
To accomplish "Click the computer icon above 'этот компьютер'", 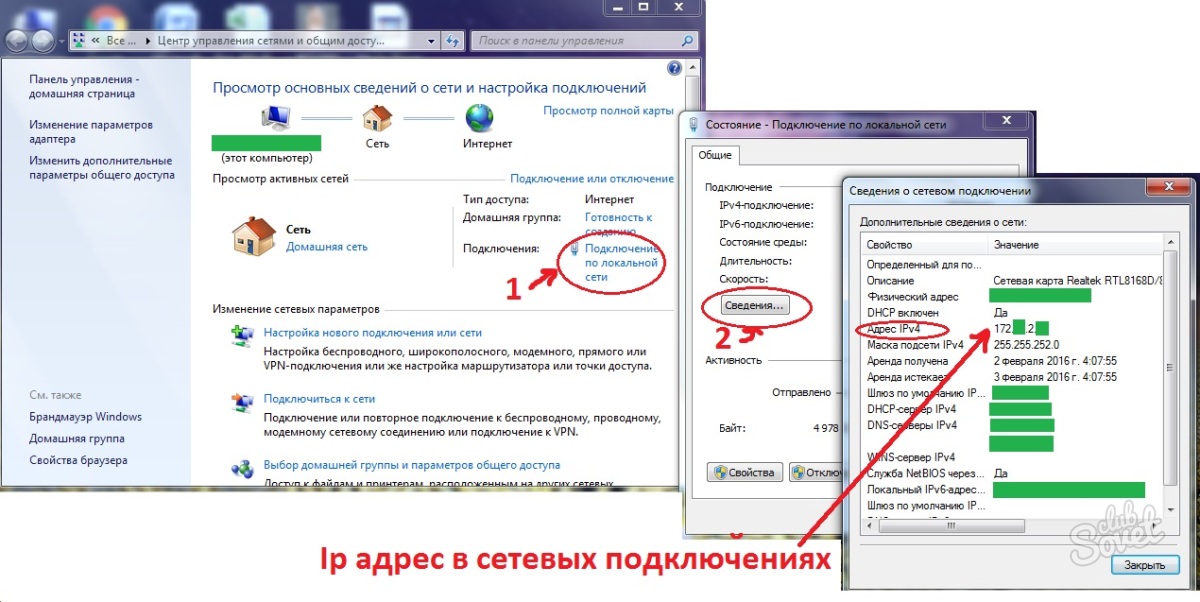I will [x=274, y=117].
